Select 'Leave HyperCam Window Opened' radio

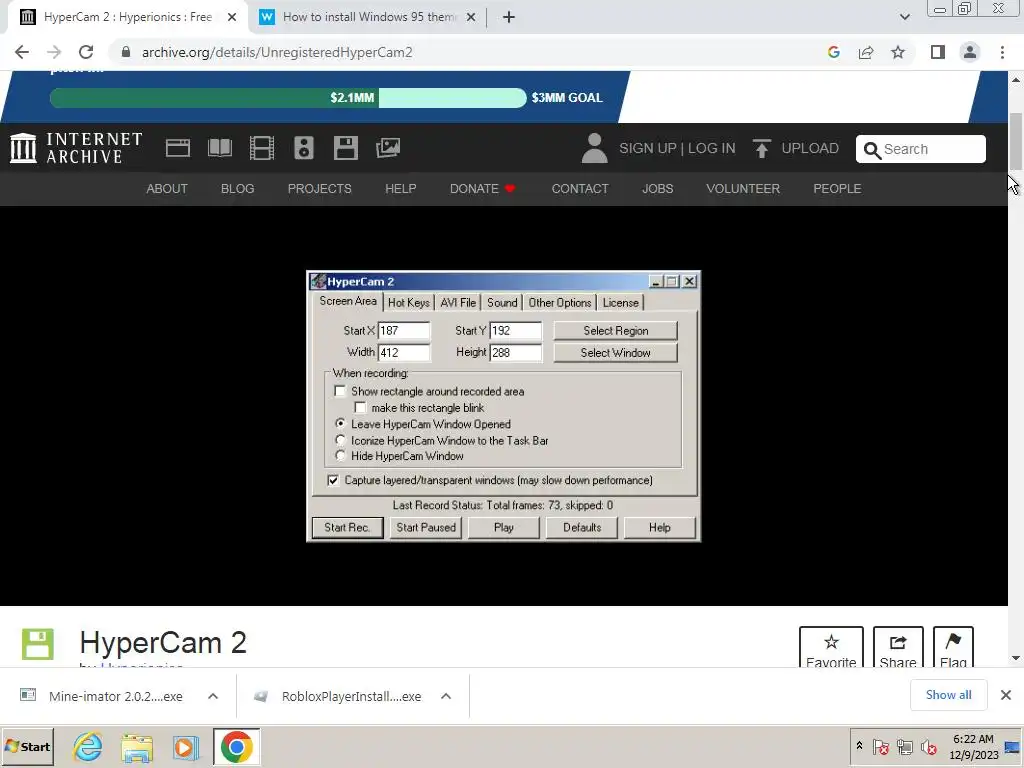pyautogui.click(x=340, y=424)
